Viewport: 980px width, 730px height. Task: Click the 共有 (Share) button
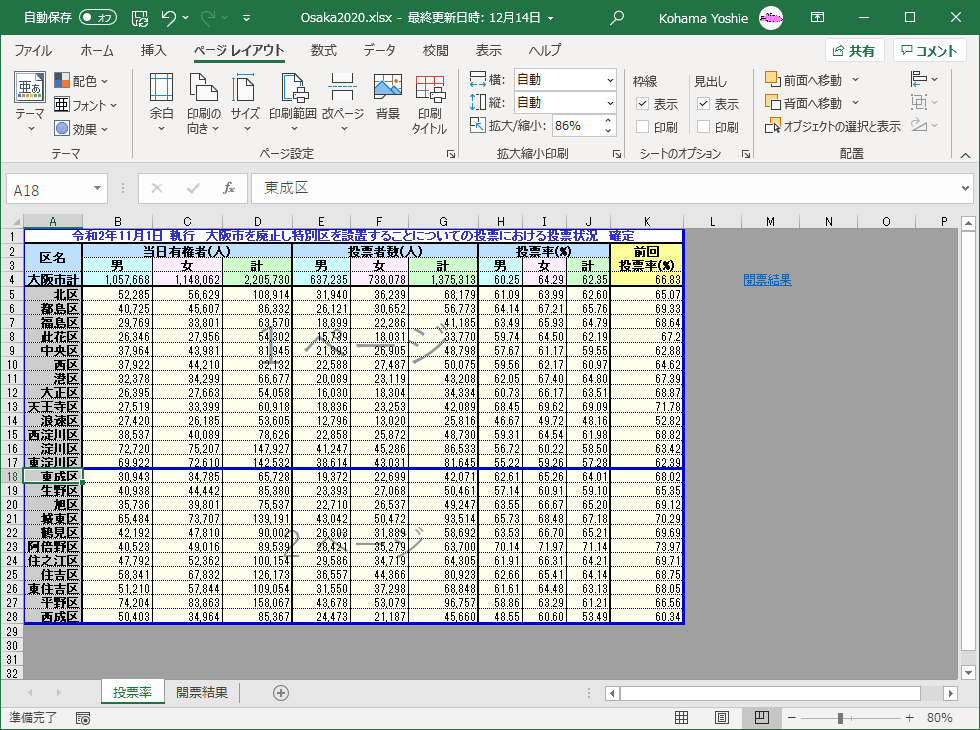pyautogui.click(x=853, y=51)
